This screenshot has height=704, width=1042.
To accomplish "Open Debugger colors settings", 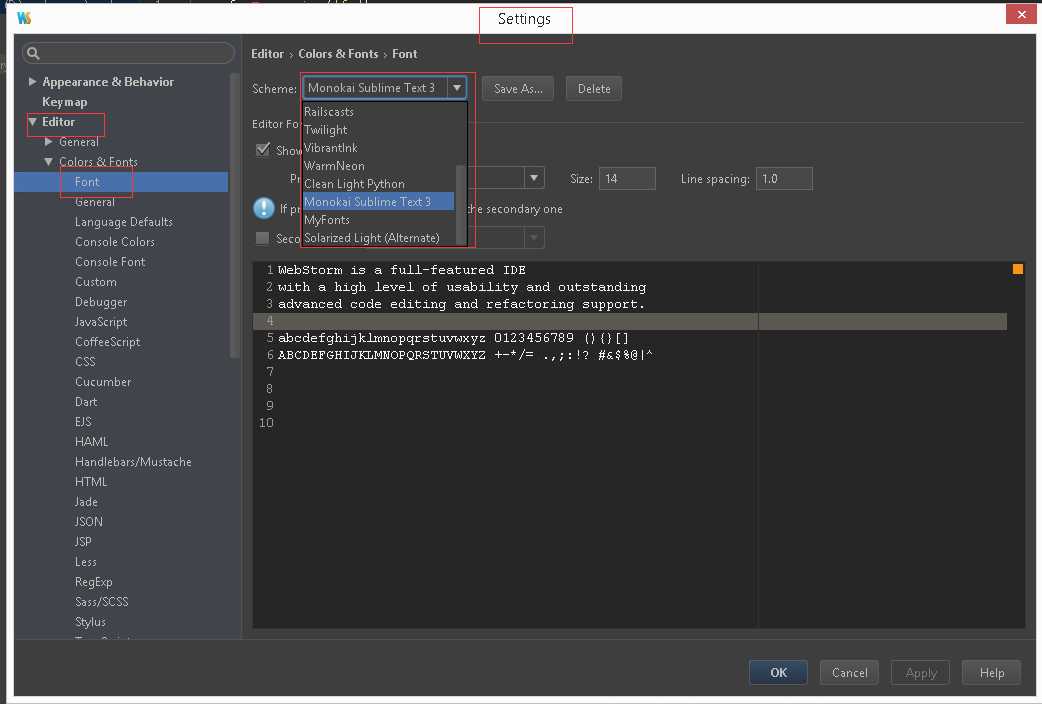I will [100, 301].
